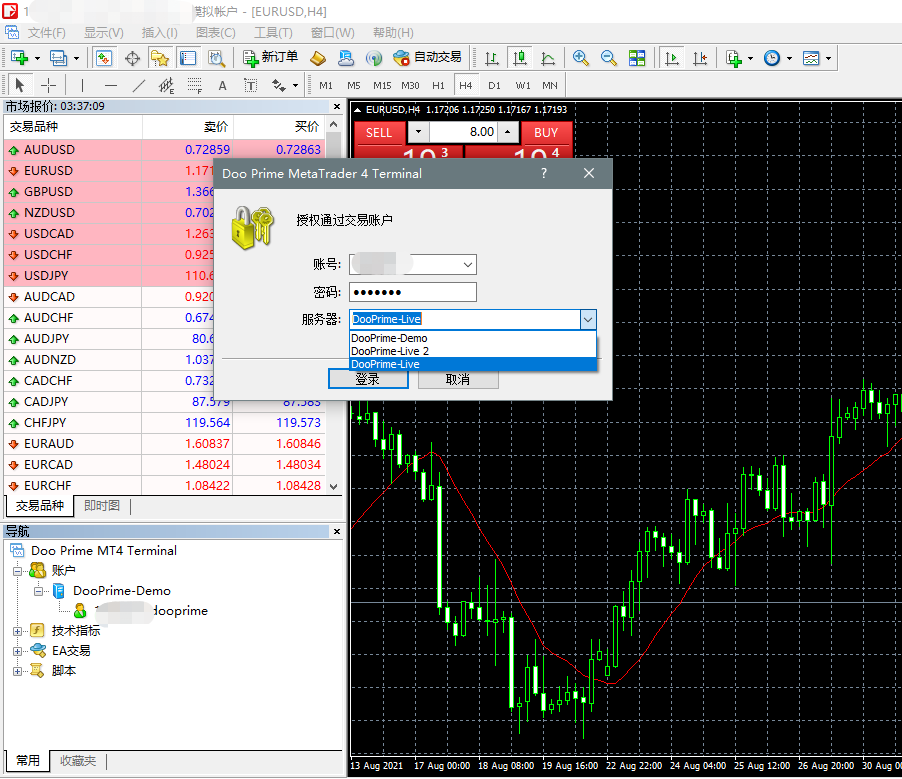
Task: Select the Fibonacci retracement tool
Action: 194,86
